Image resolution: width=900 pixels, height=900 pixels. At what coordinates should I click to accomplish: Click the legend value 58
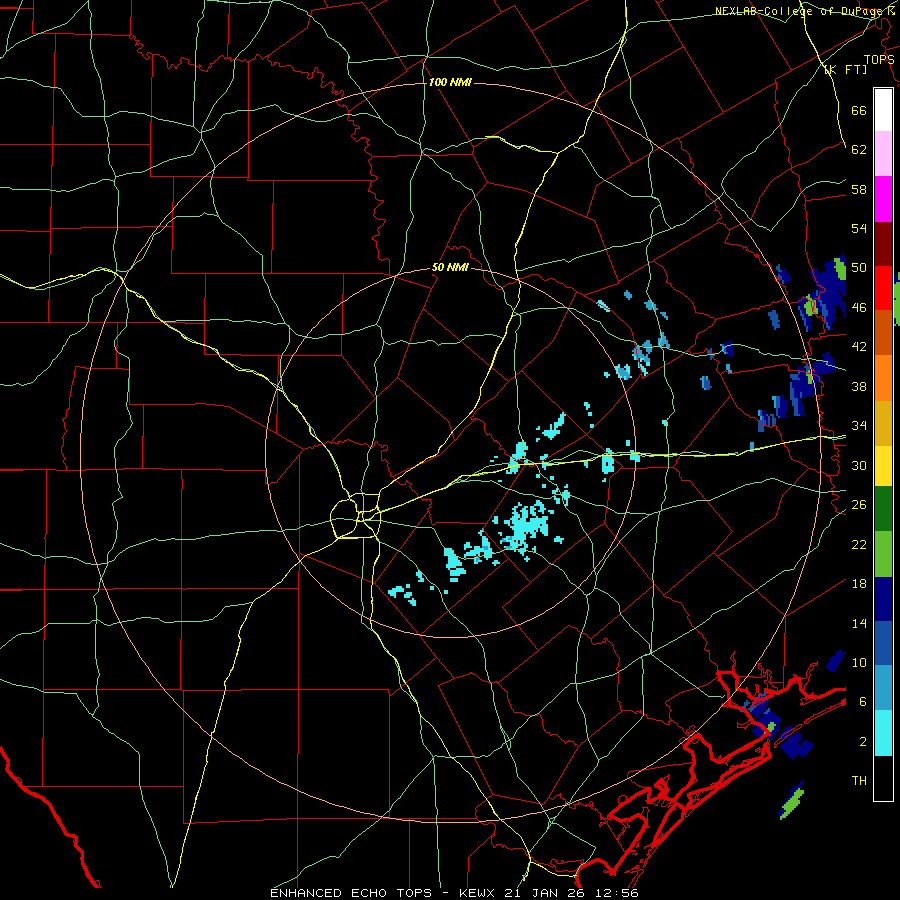859,189
